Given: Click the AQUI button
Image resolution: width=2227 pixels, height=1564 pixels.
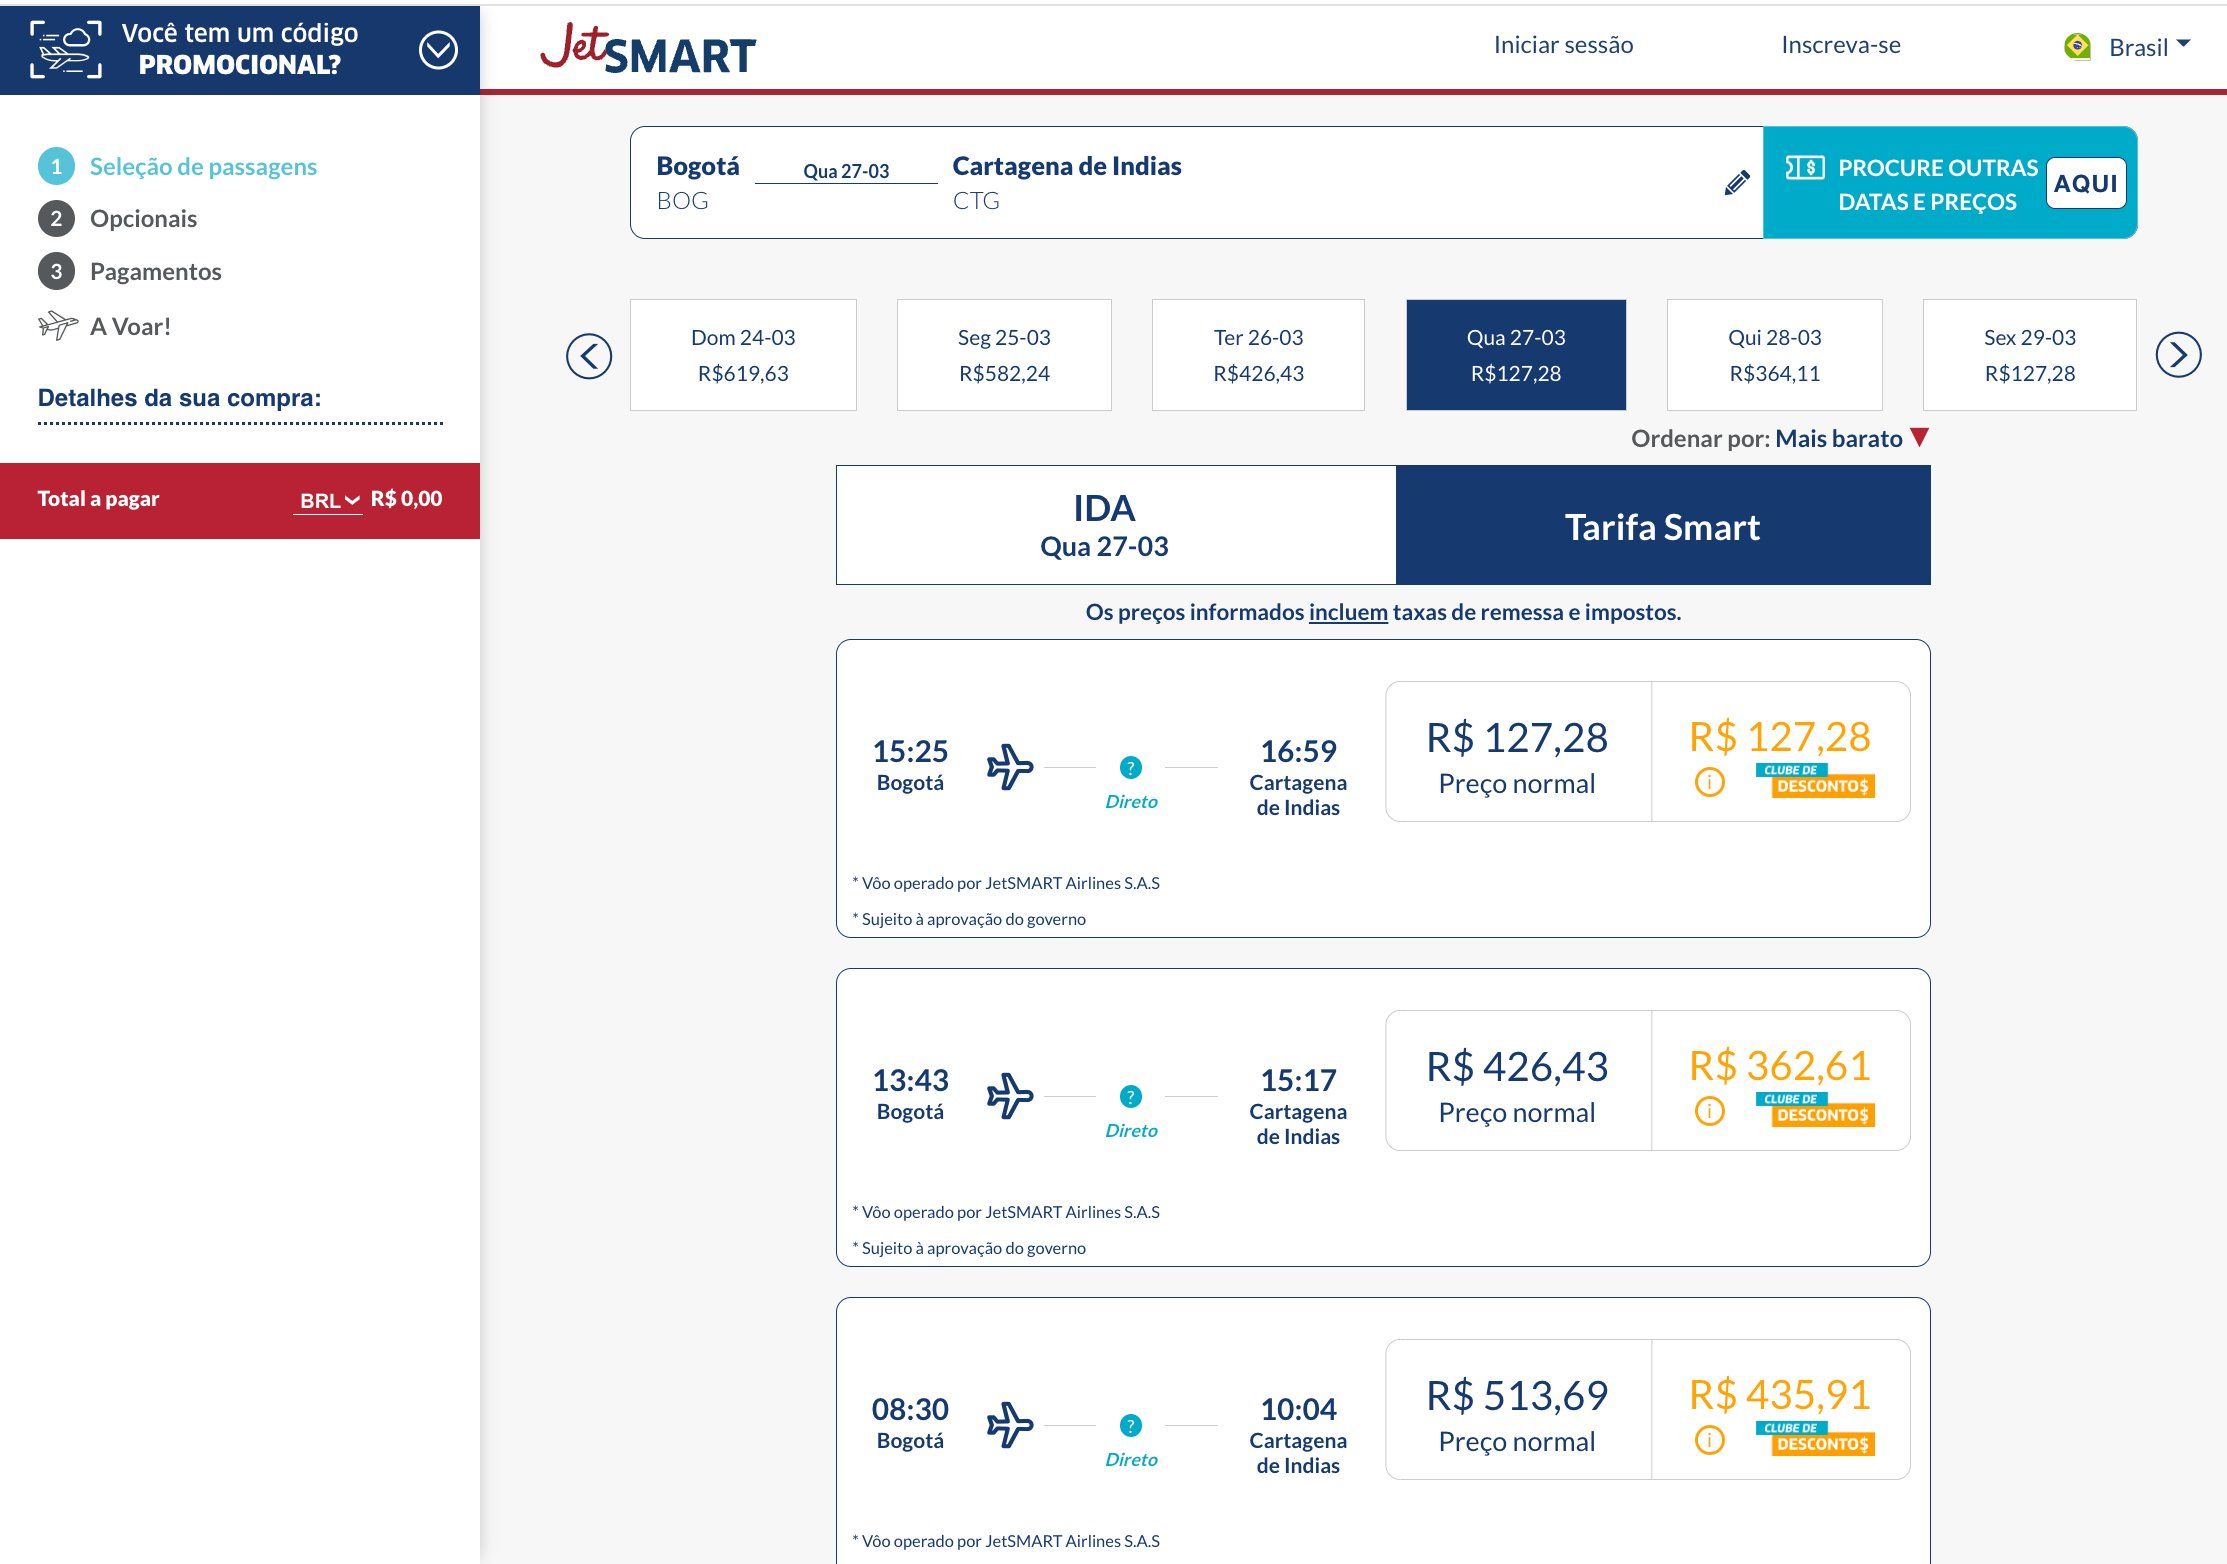Looking at the screenshot, I should point(2085,183).
